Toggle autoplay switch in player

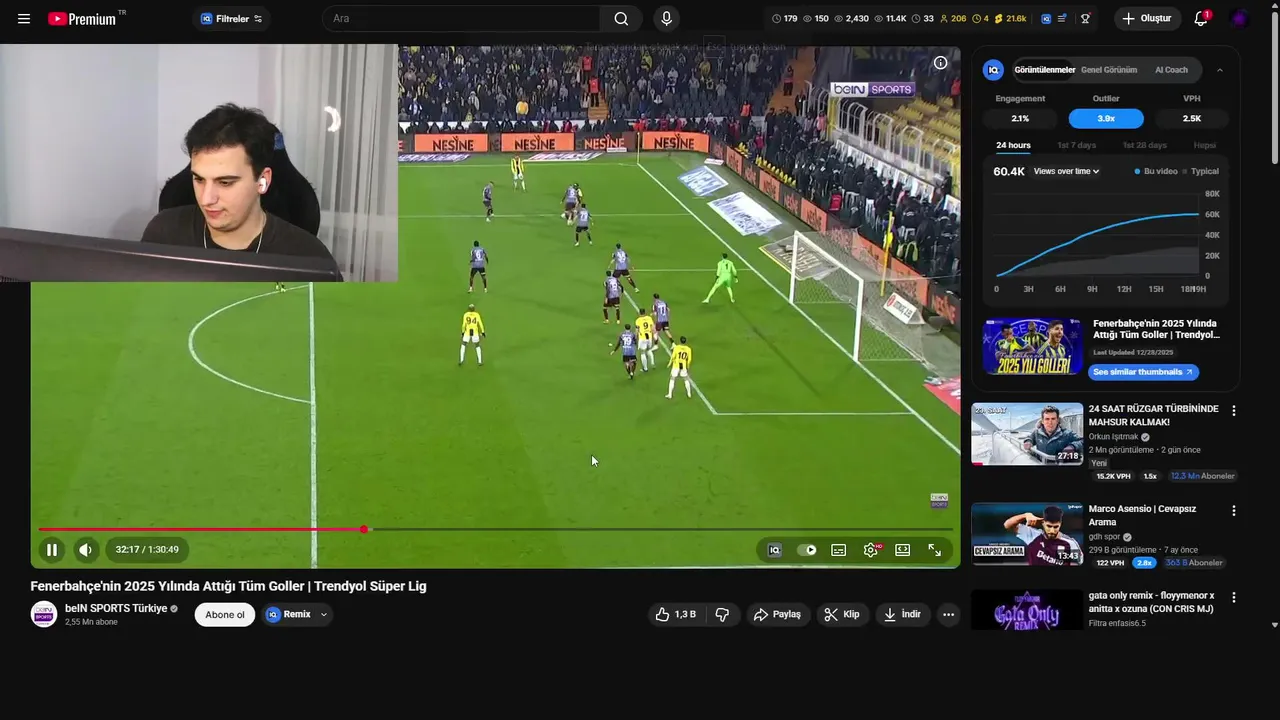tap(807, 549)
